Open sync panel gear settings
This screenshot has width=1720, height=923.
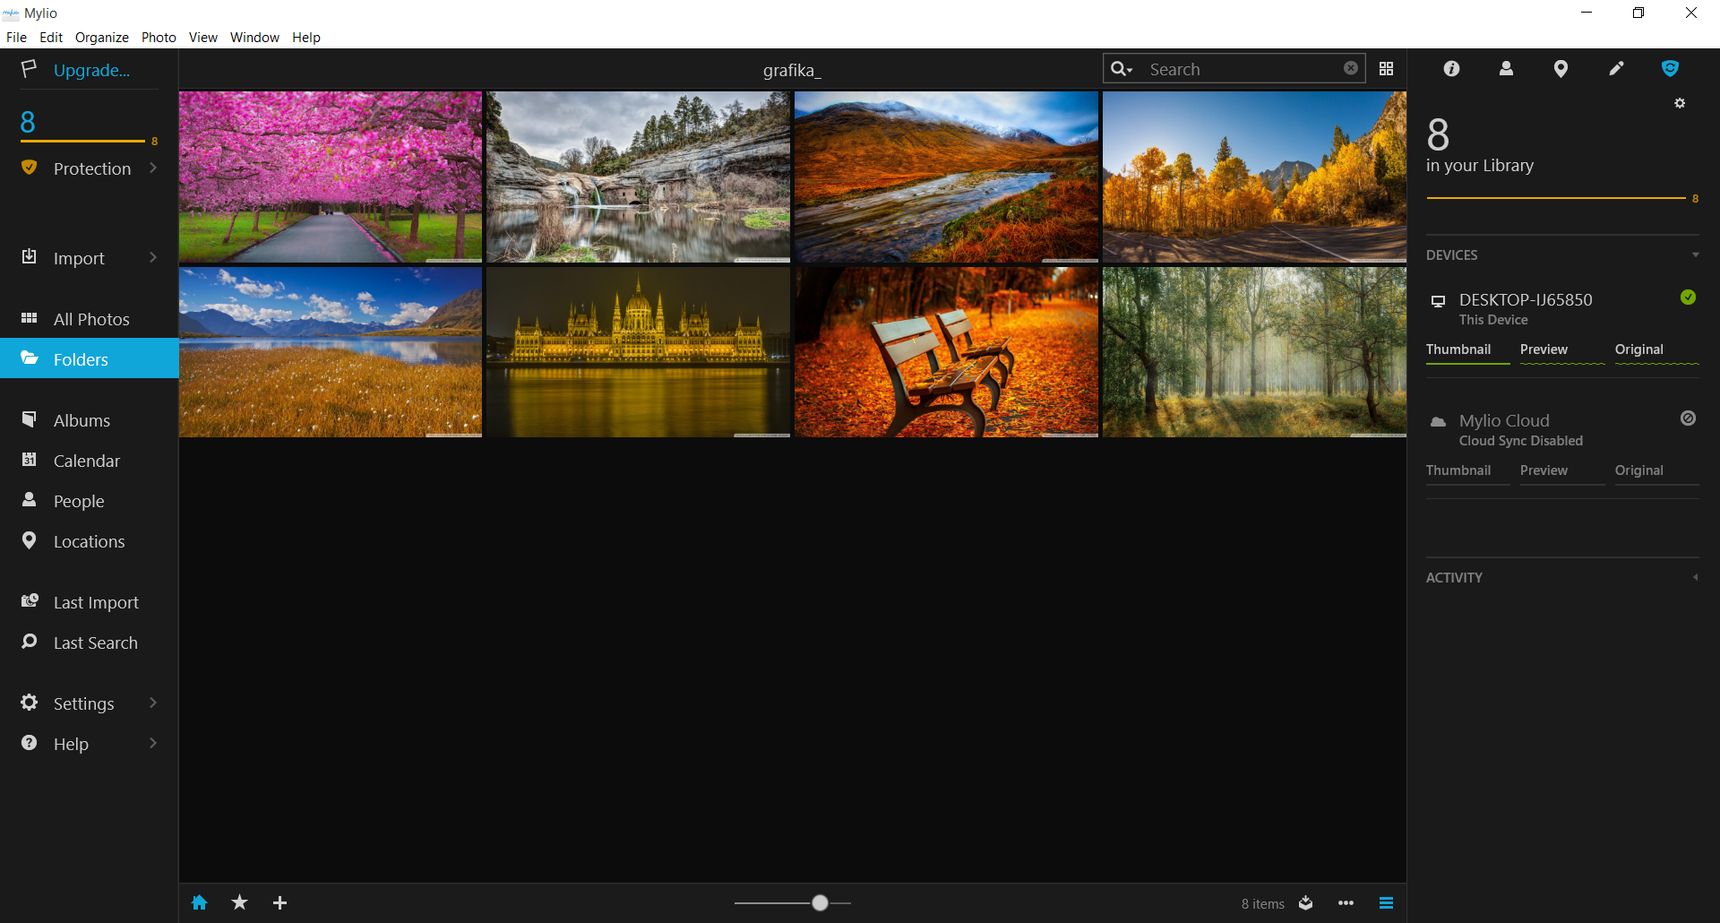click(x=1680, y=103)
